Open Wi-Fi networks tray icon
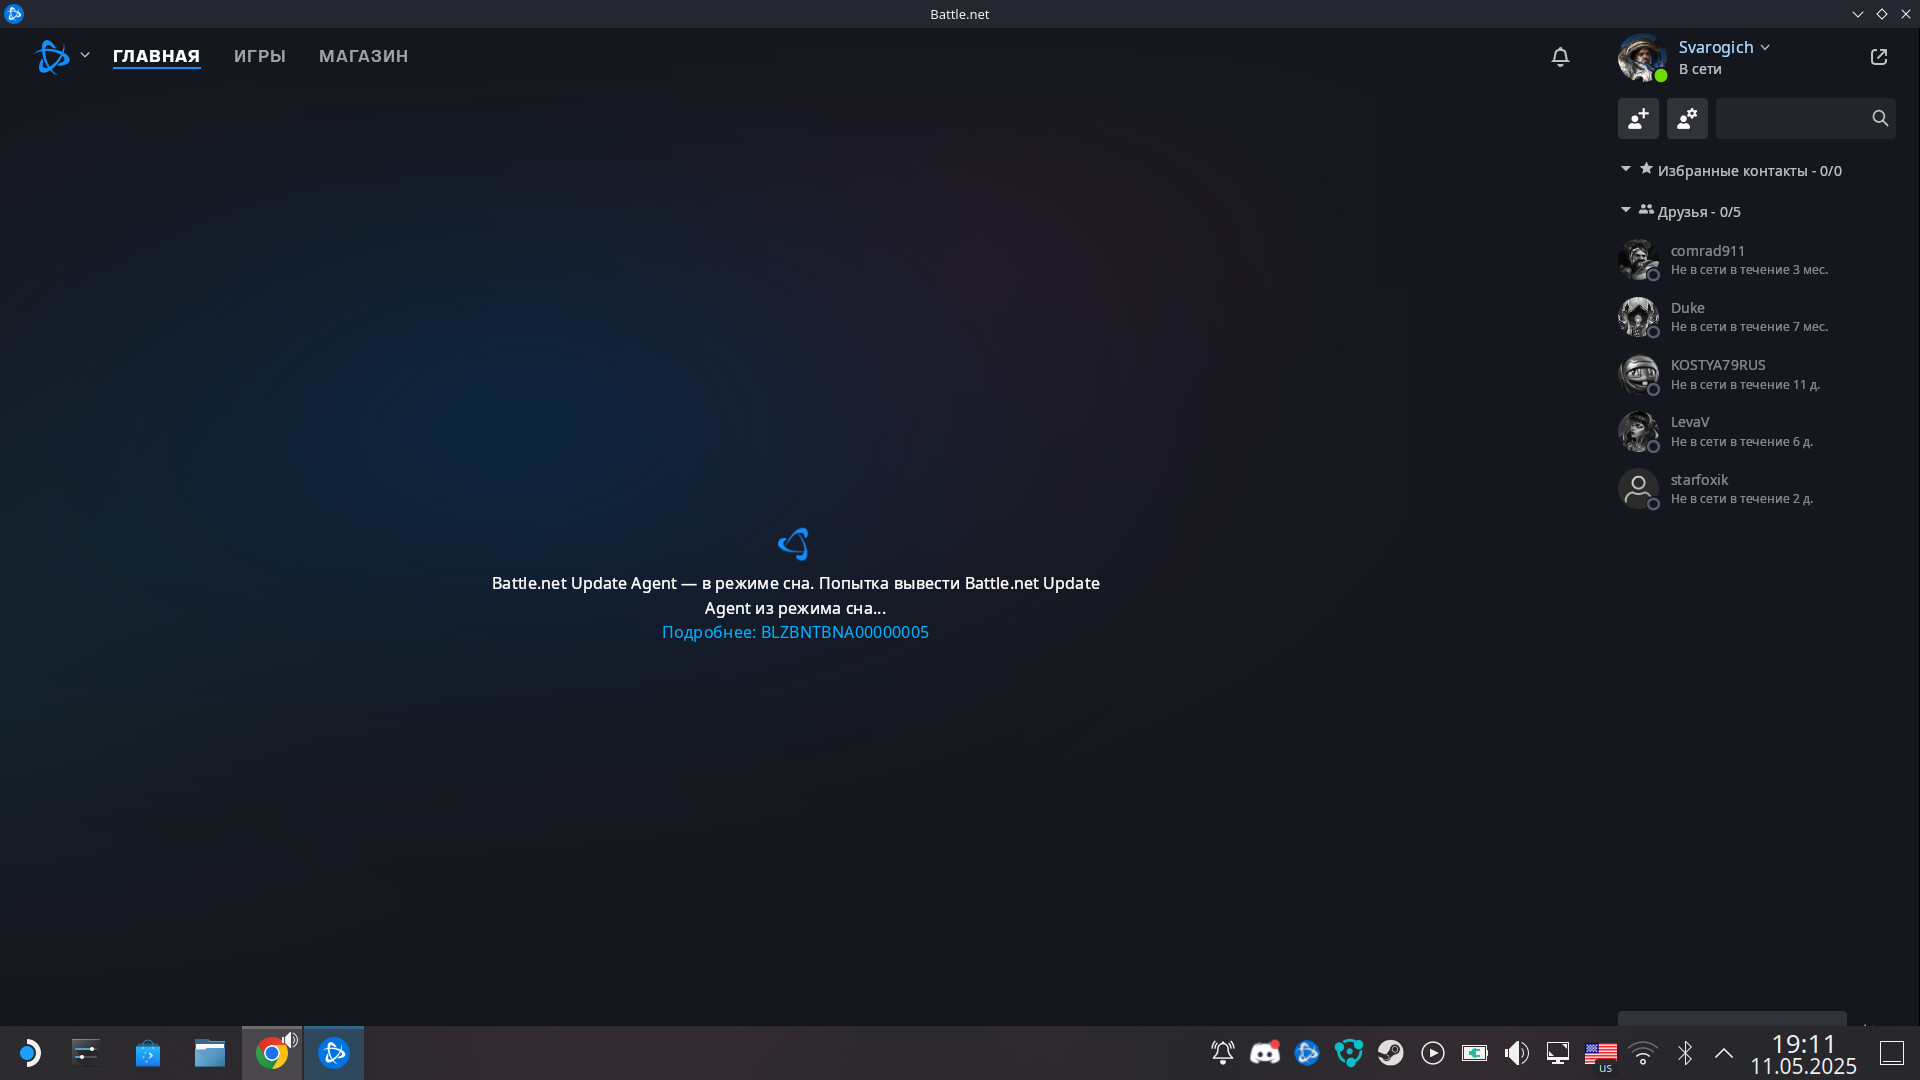Viewport: 1920px width, 1080px height. [1643, 1053]
